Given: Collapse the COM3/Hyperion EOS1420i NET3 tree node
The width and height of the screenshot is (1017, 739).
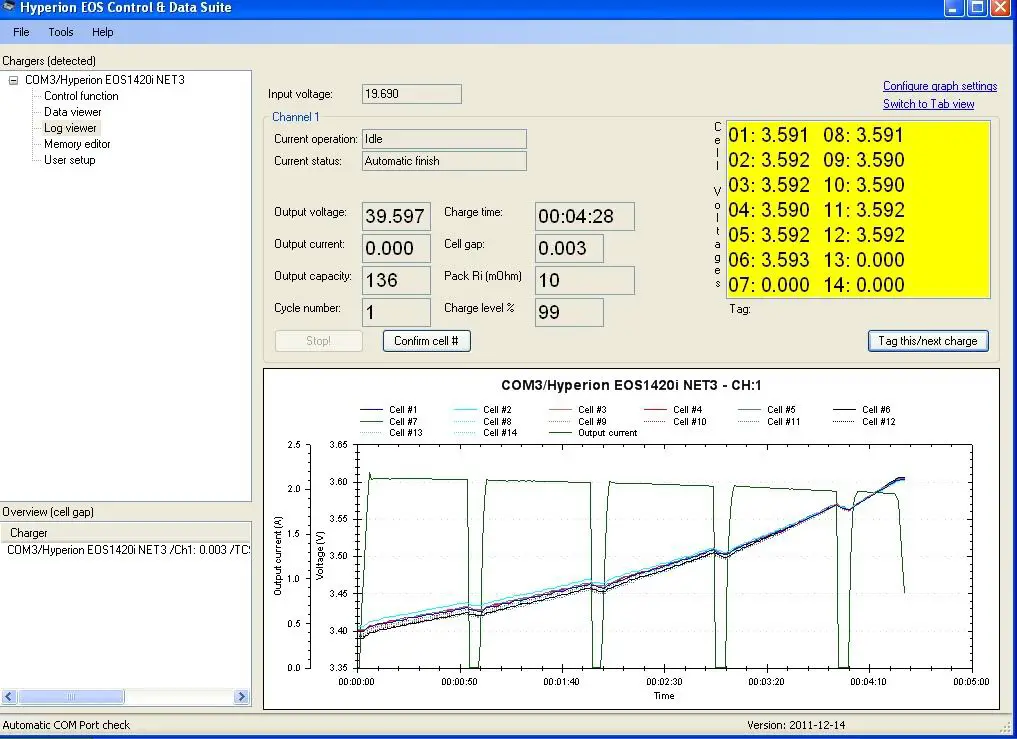Looking at the screenshot, I should point(13,80).
